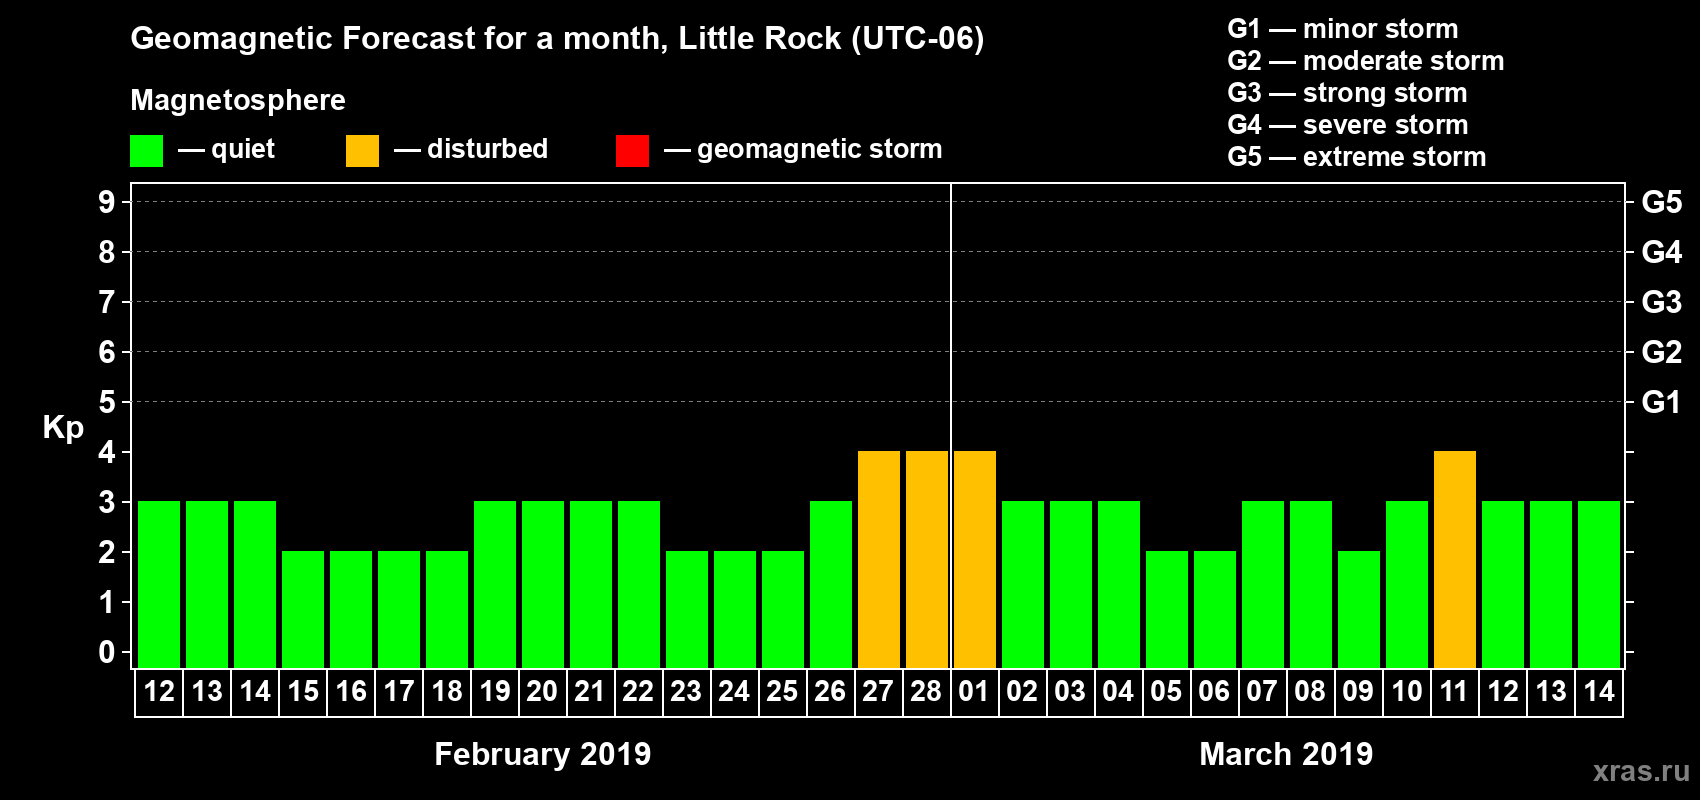Click the 'Magnetosphere' heading
The width and height of the screenshot is (1700, 800).
[238, 100]
